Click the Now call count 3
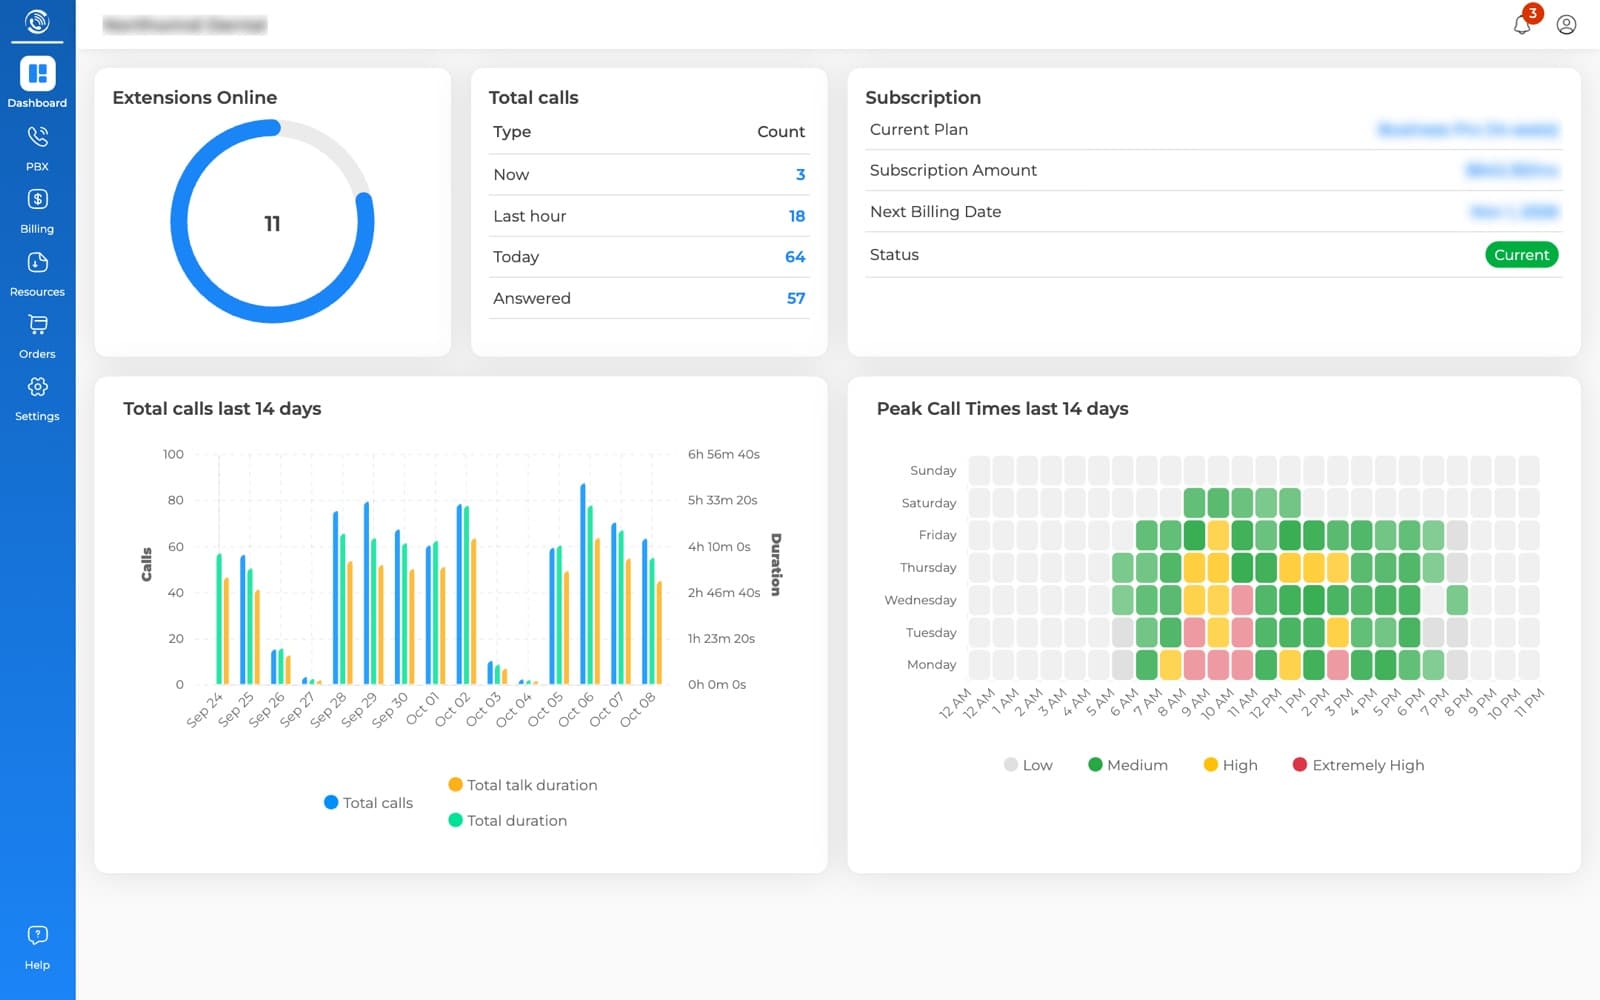This screenshot has height=1000, width=1600. tap(800, 175)
